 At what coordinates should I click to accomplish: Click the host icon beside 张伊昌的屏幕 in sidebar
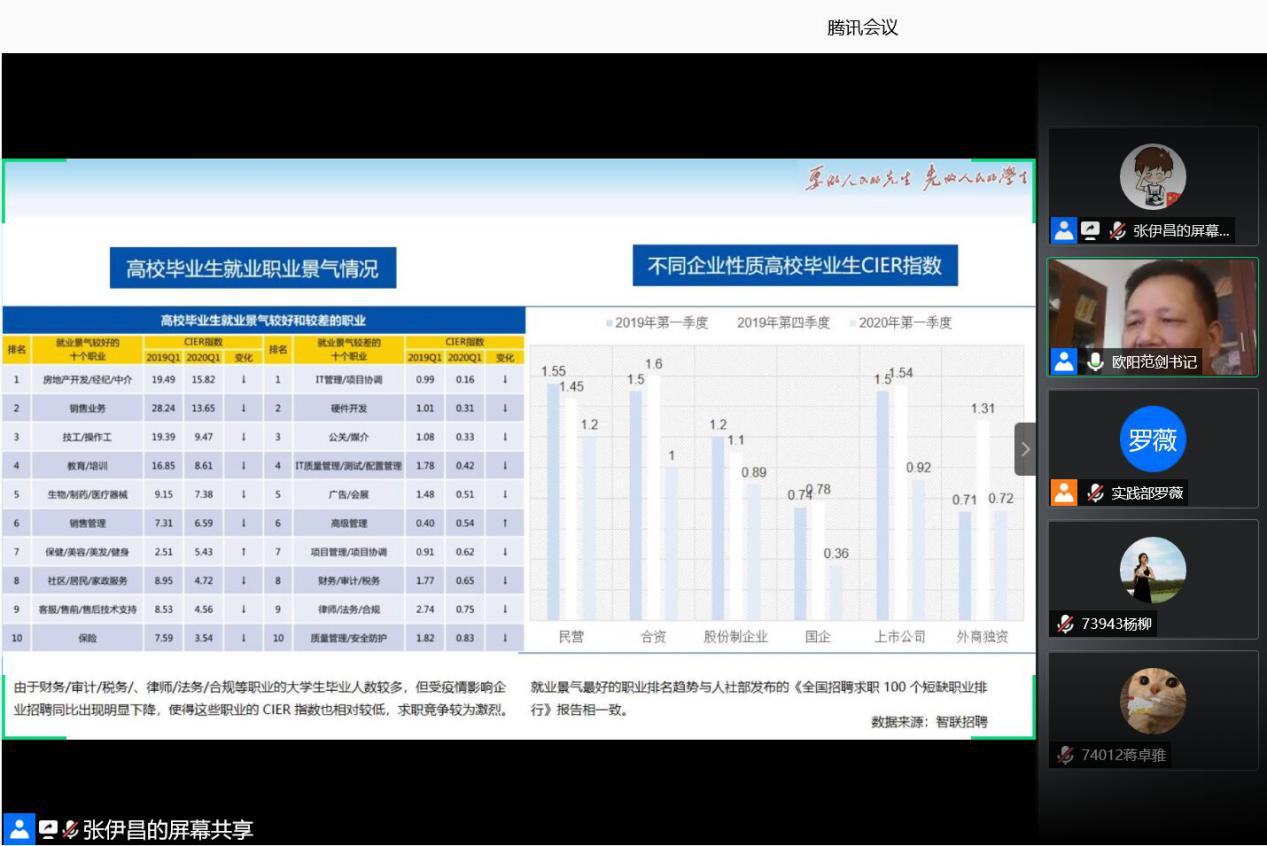pos(1064,231)
